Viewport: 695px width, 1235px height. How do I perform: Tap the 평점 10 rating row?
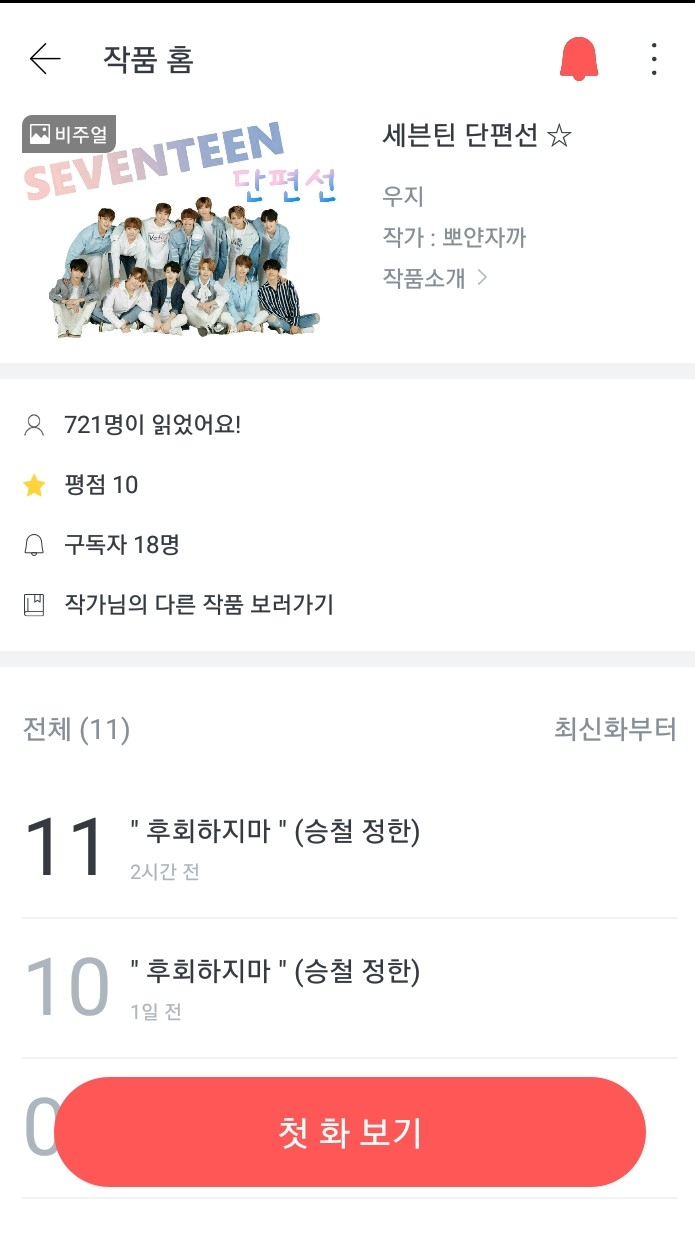coord(101,486)
